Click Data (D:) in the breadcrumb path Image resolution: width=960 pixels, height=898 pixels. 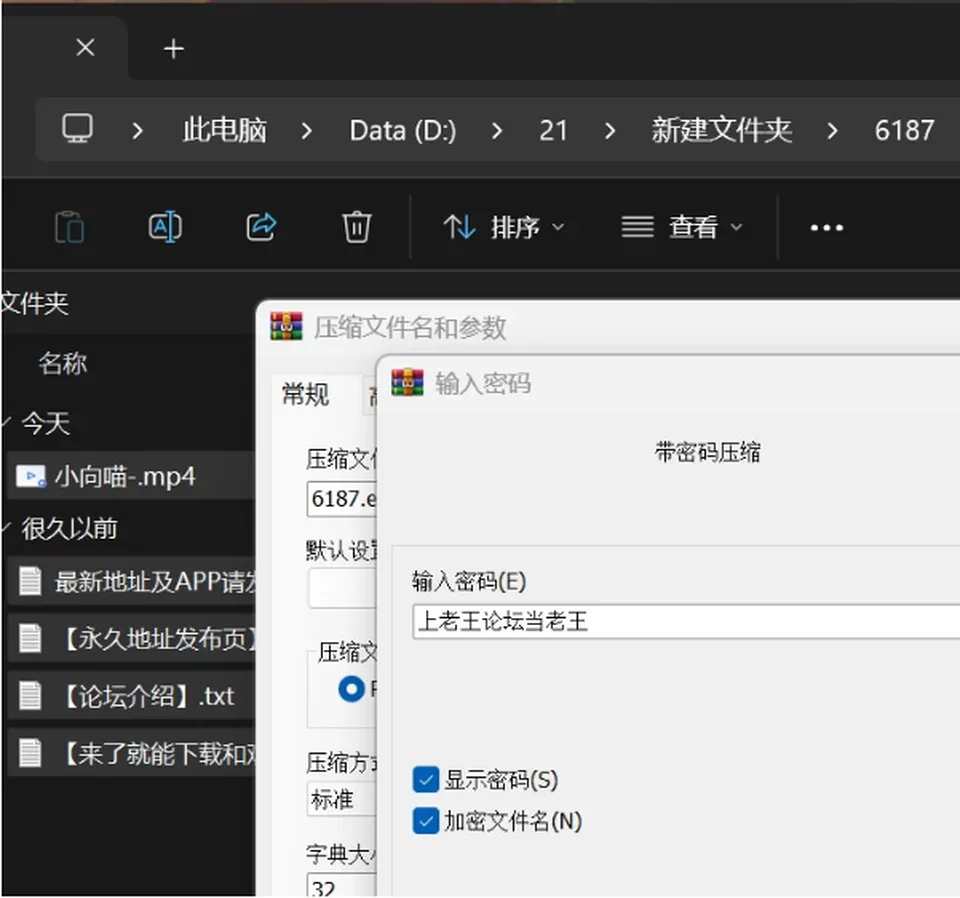403,130
